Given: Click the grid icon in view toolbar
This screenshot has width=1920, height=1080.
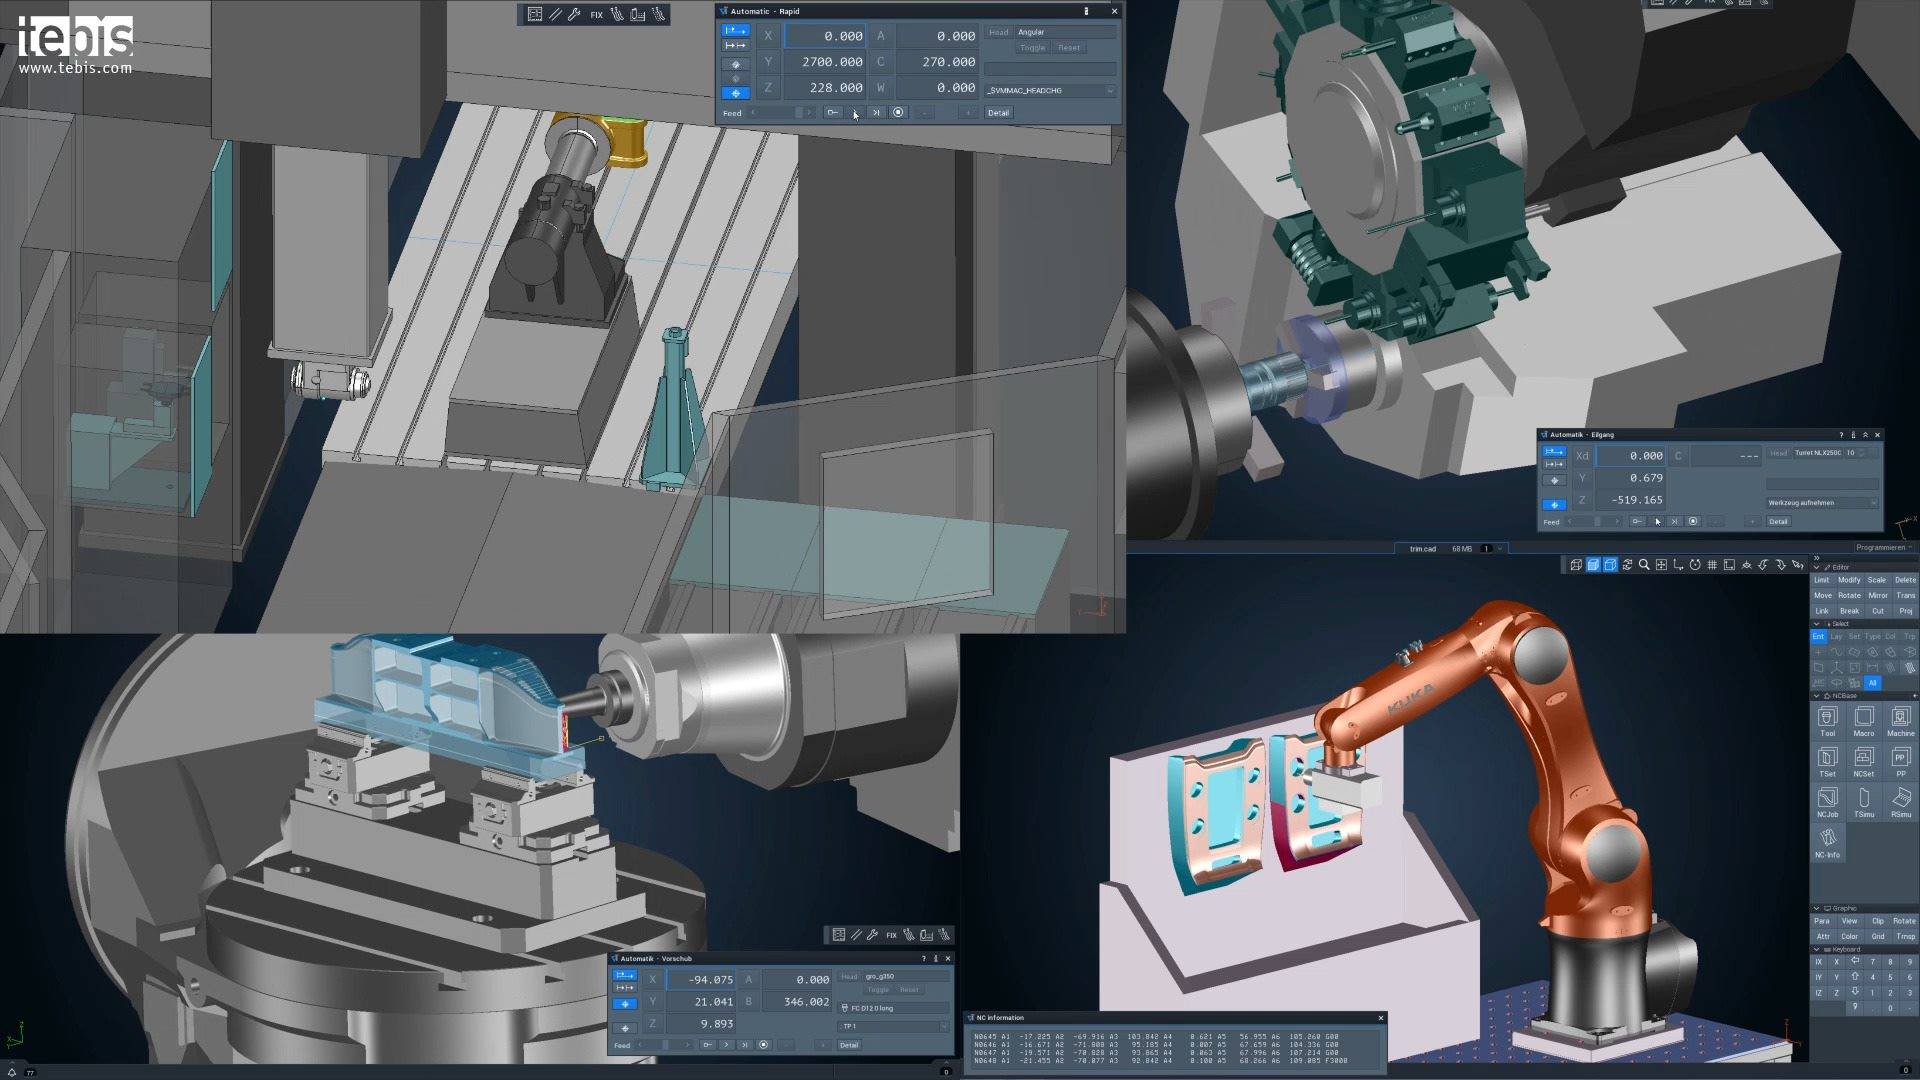Looking at the screenshot, I should (1712, 565).
